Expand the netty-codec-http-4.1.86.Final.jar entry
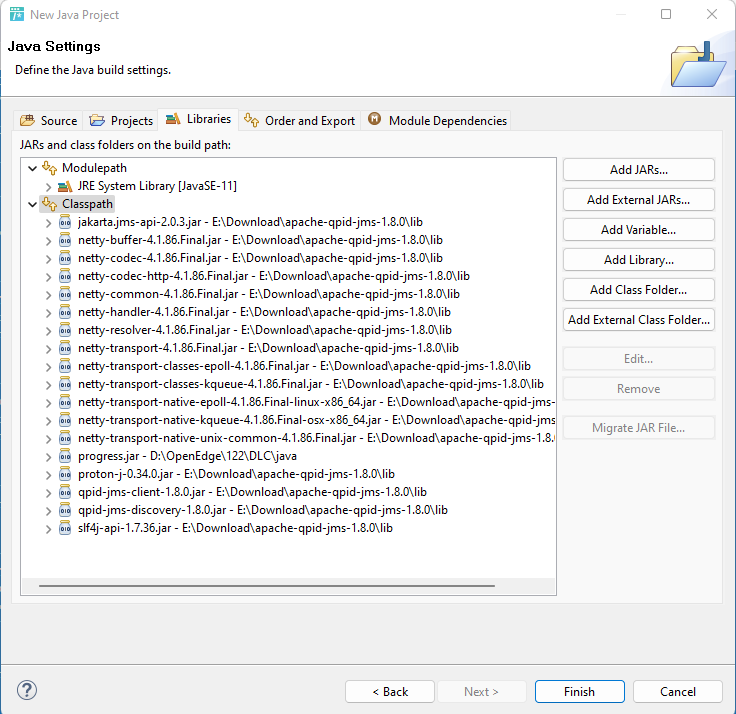 (x=48, y=276)
